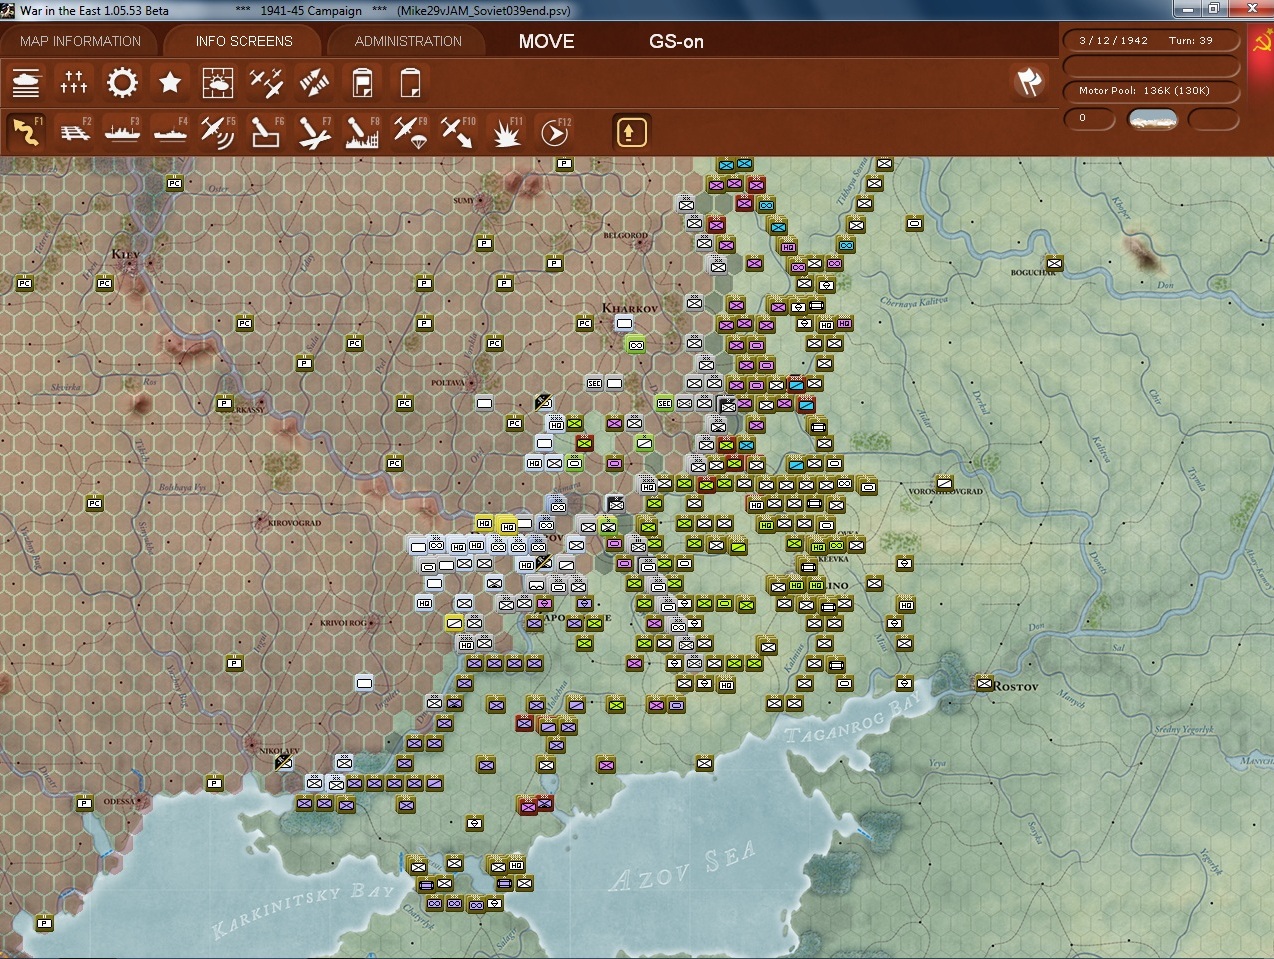The height and width of the screenshot is (959, 1274).
Task: Select the unit counter at Rostov
Action: (984, 684)
